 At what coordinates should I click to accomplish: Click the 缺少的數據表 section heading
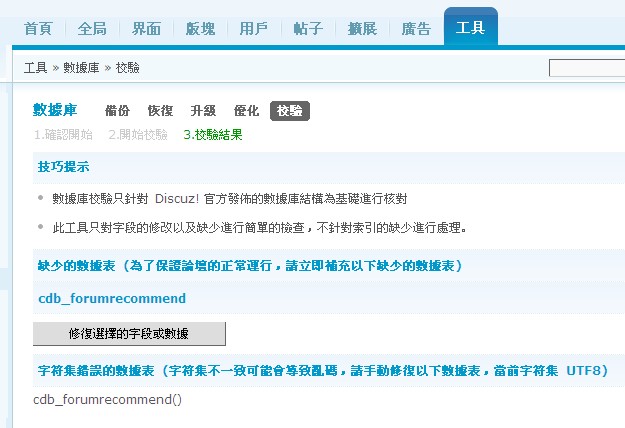click(250, 266)
